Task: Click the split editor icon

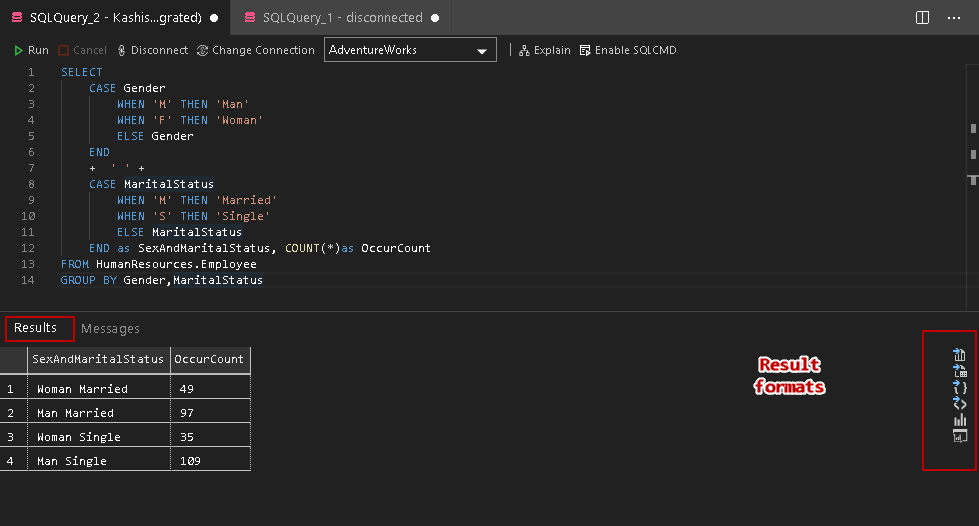Action: 922,18
